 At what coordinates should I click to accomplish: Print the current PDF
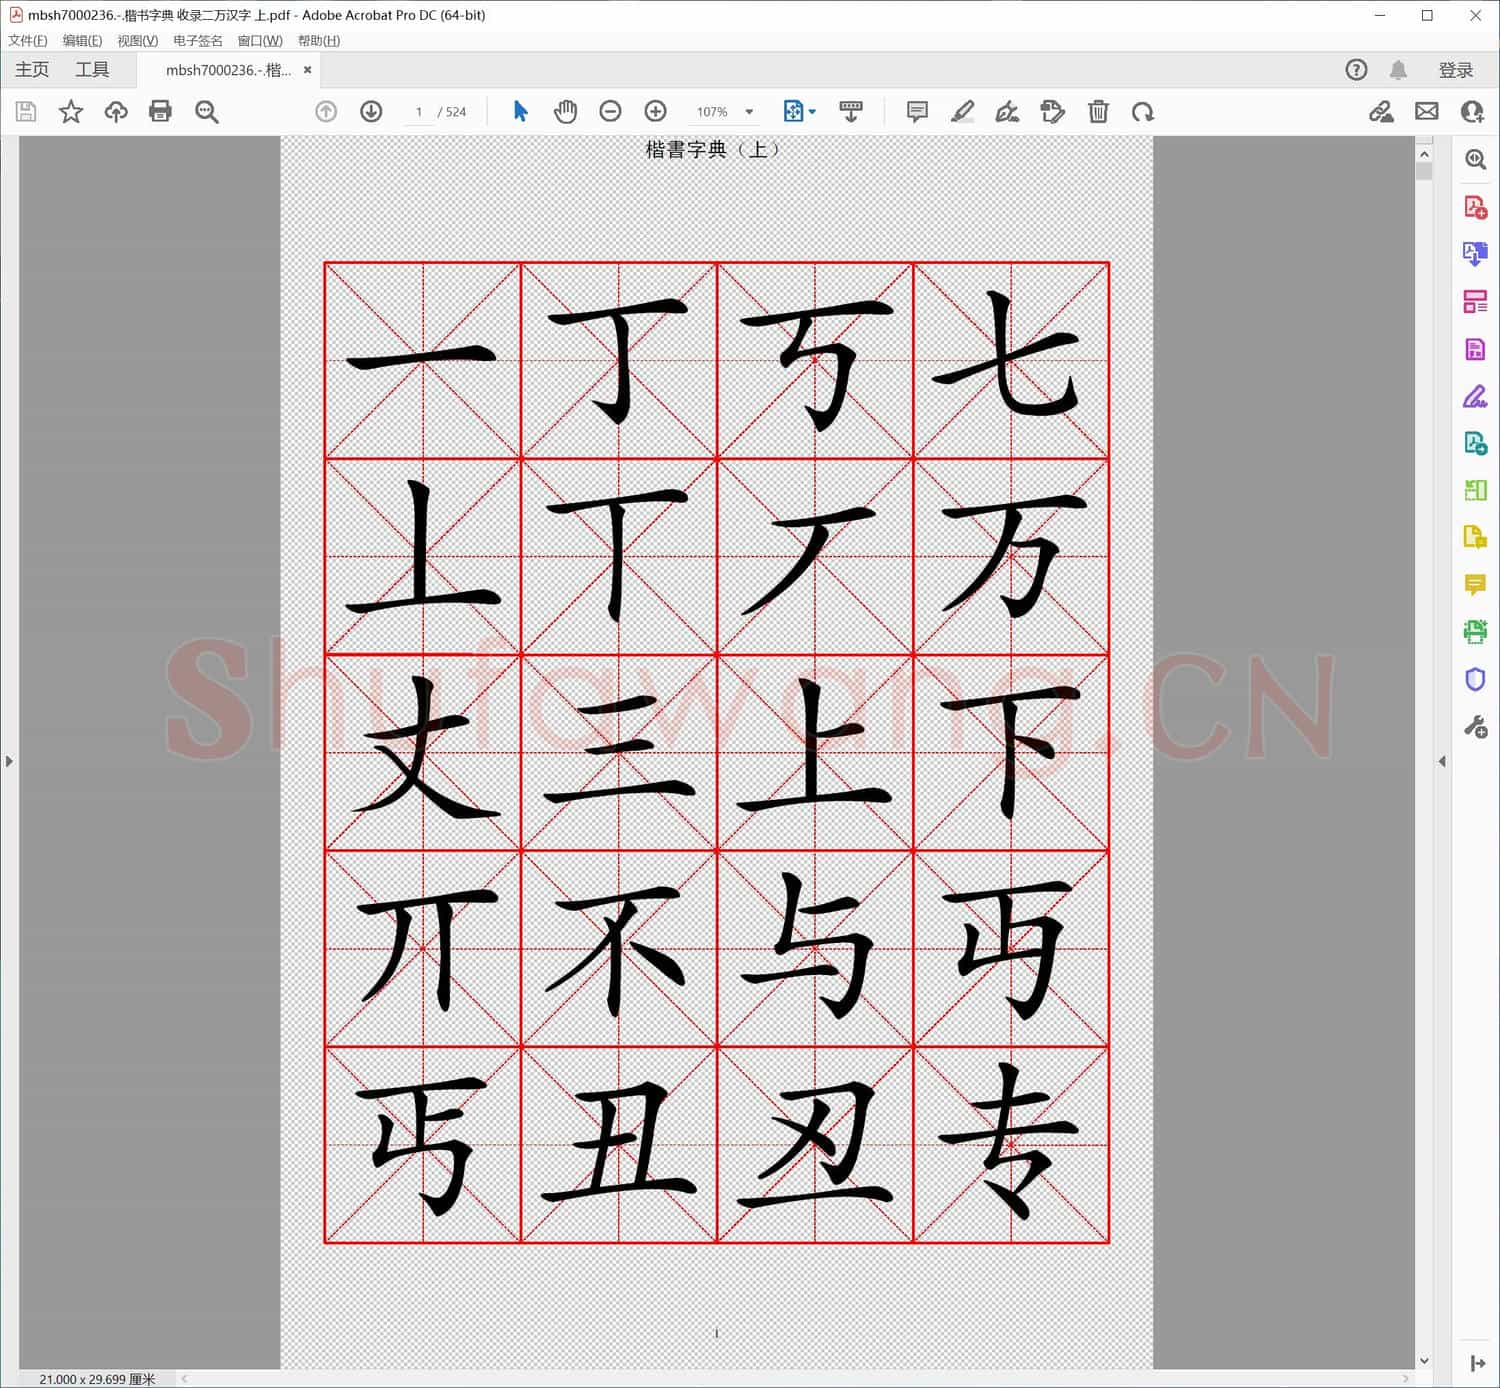click(x=160, y=111)
